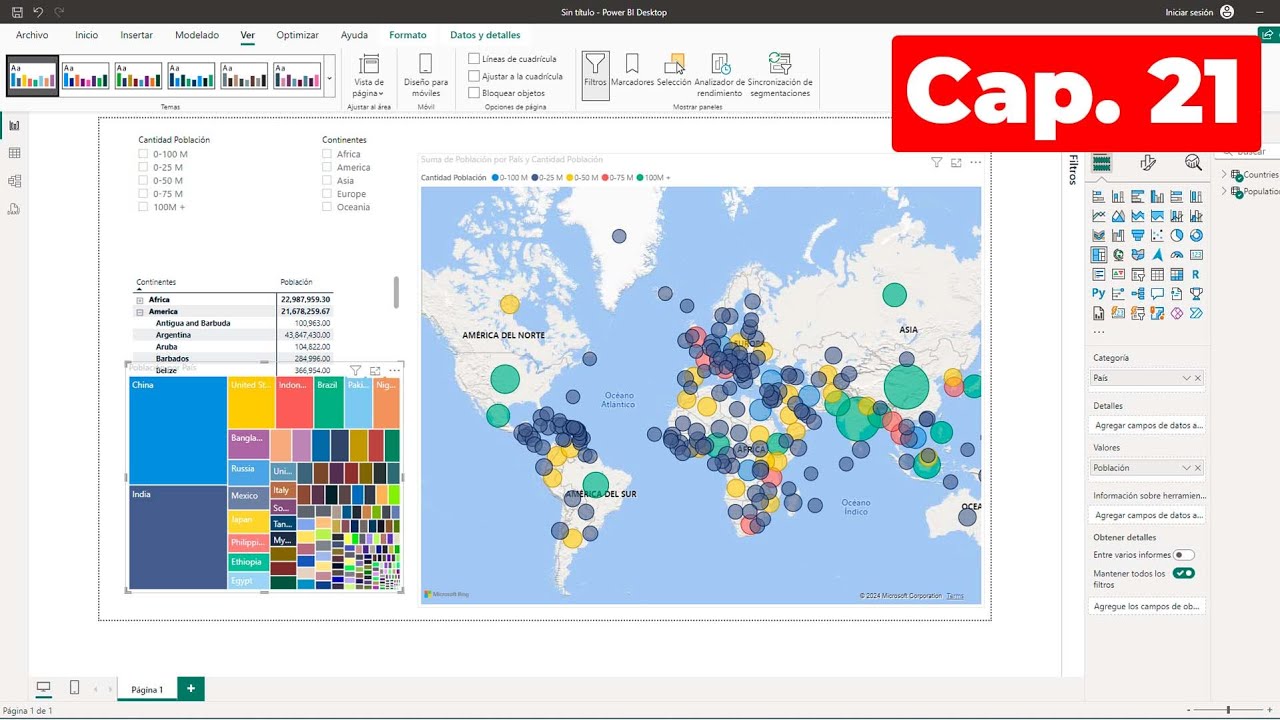Open the País field chevron menu
The image size is (1280, 720).
(1187, 378)
